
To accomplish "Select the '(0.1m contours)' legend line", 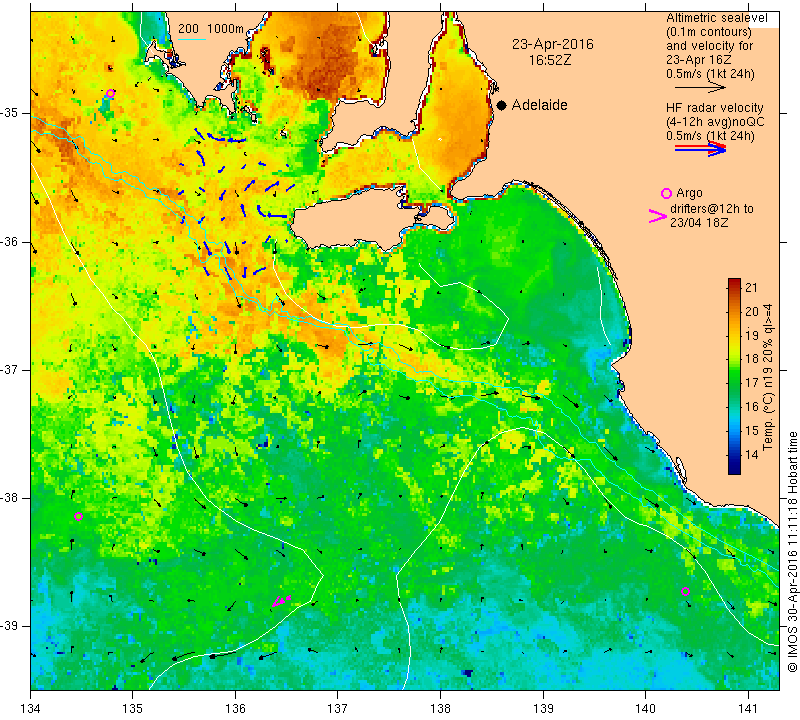I will click(709, 32).
